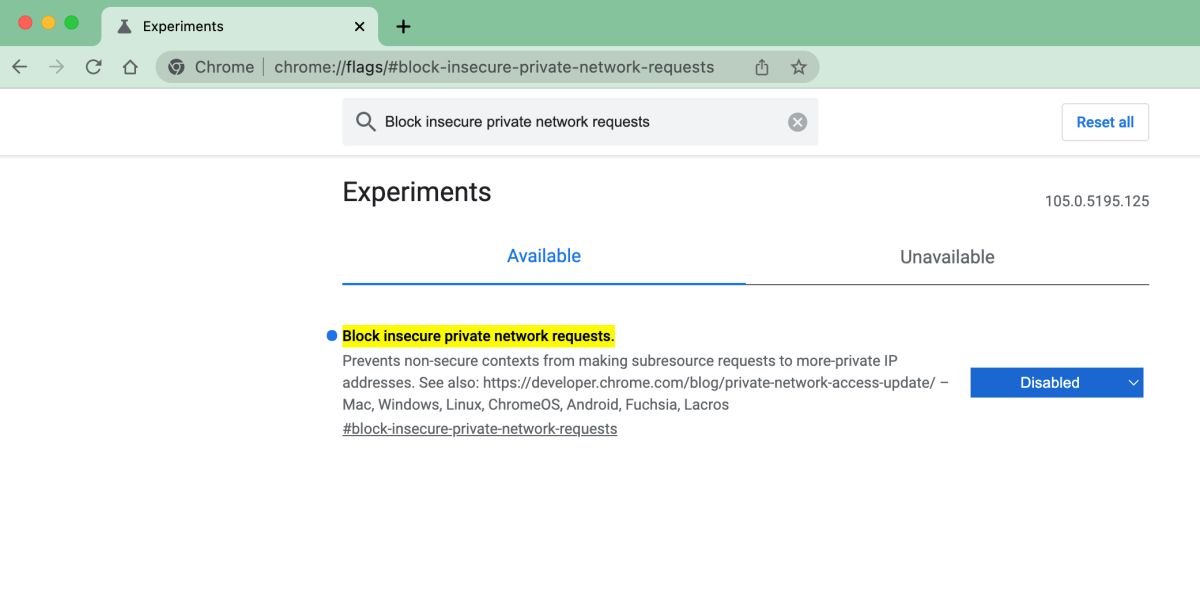Image resolution: width=1200 pixels, height=605 pixels.
Task: Bookmark this page with star icon
Action: click(798, 67)
